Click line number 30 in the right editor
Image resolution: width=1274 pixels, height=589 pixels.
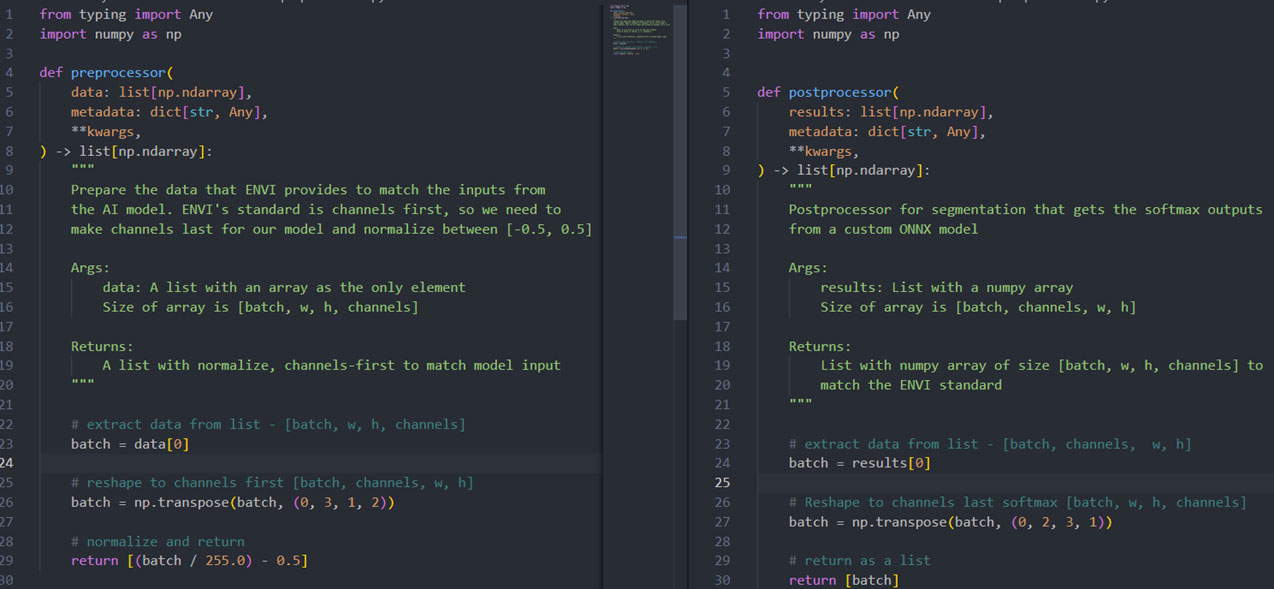[722, 580]
